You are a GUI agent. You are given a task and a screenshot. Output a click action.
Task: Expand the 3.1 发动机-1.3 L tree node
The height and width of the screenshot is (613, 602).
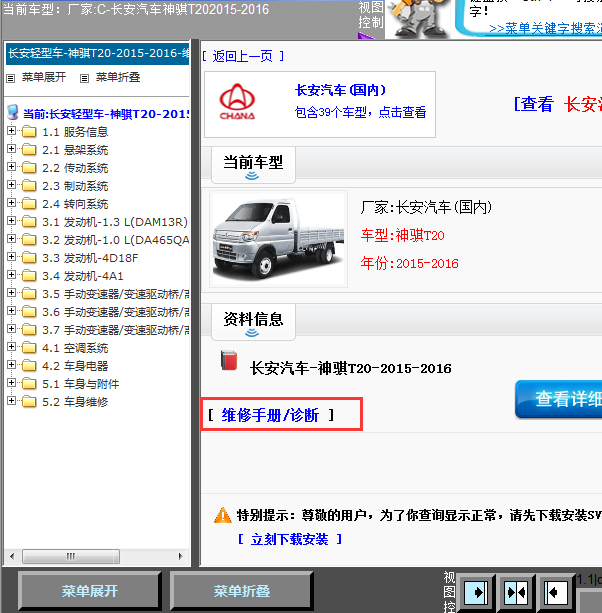(11, 220)
